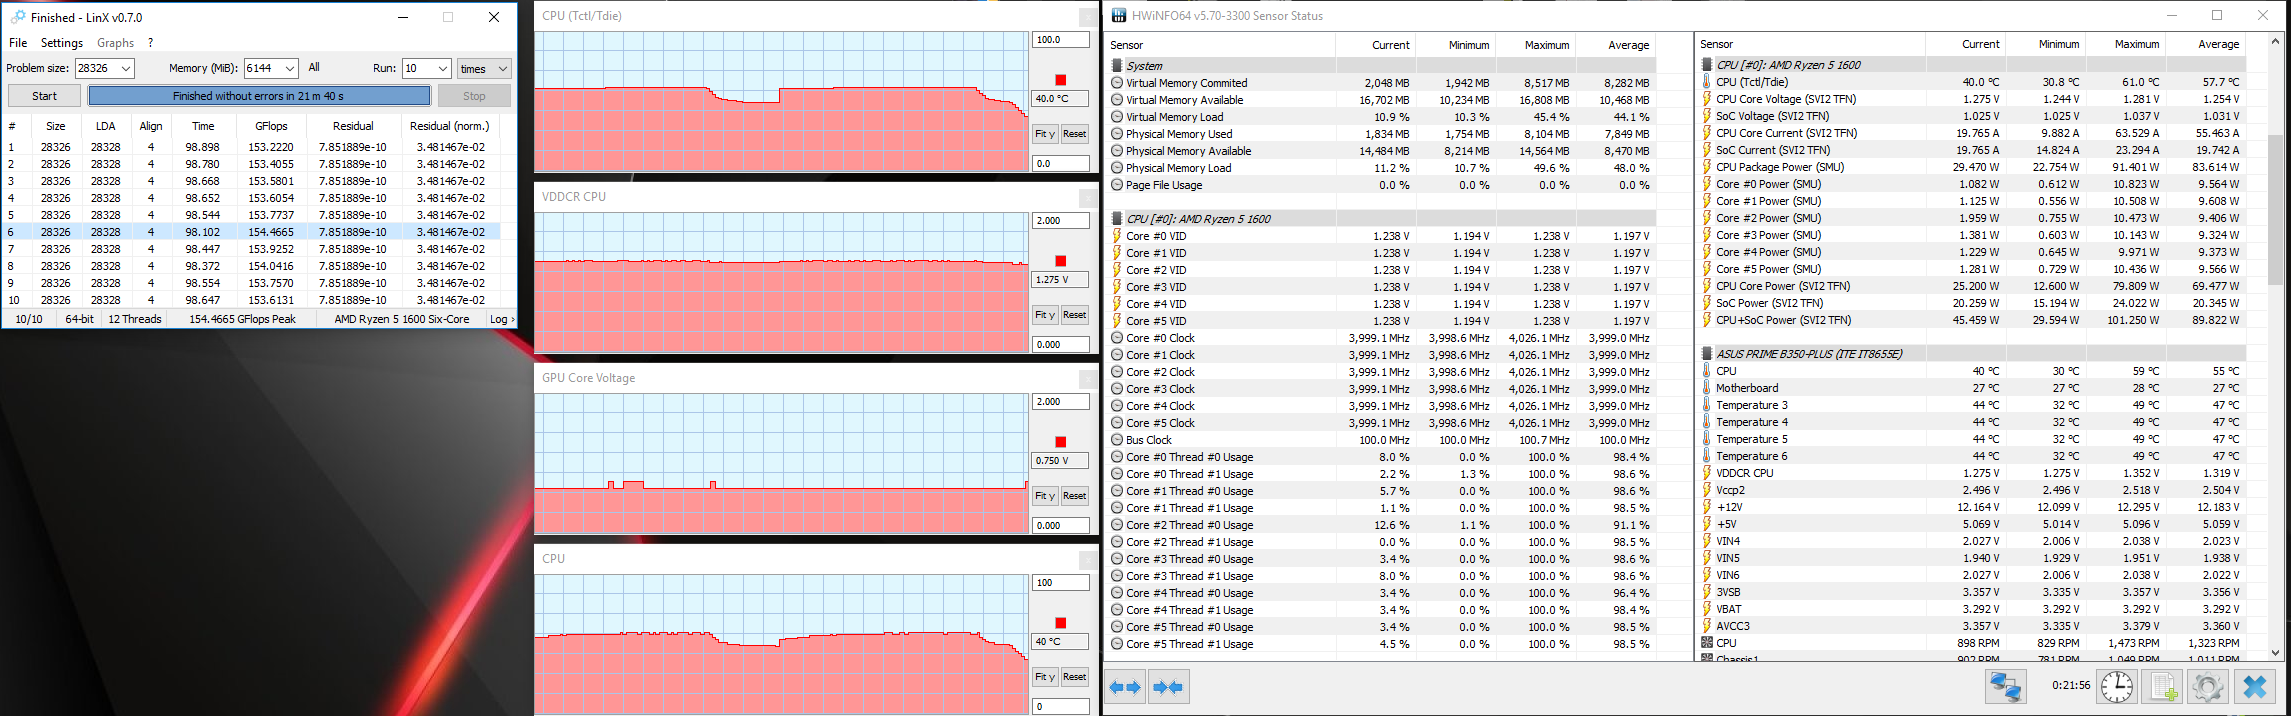
Task: Select LinX result row 6 with 154.4665 GFlops
Action: click(251, 232)
